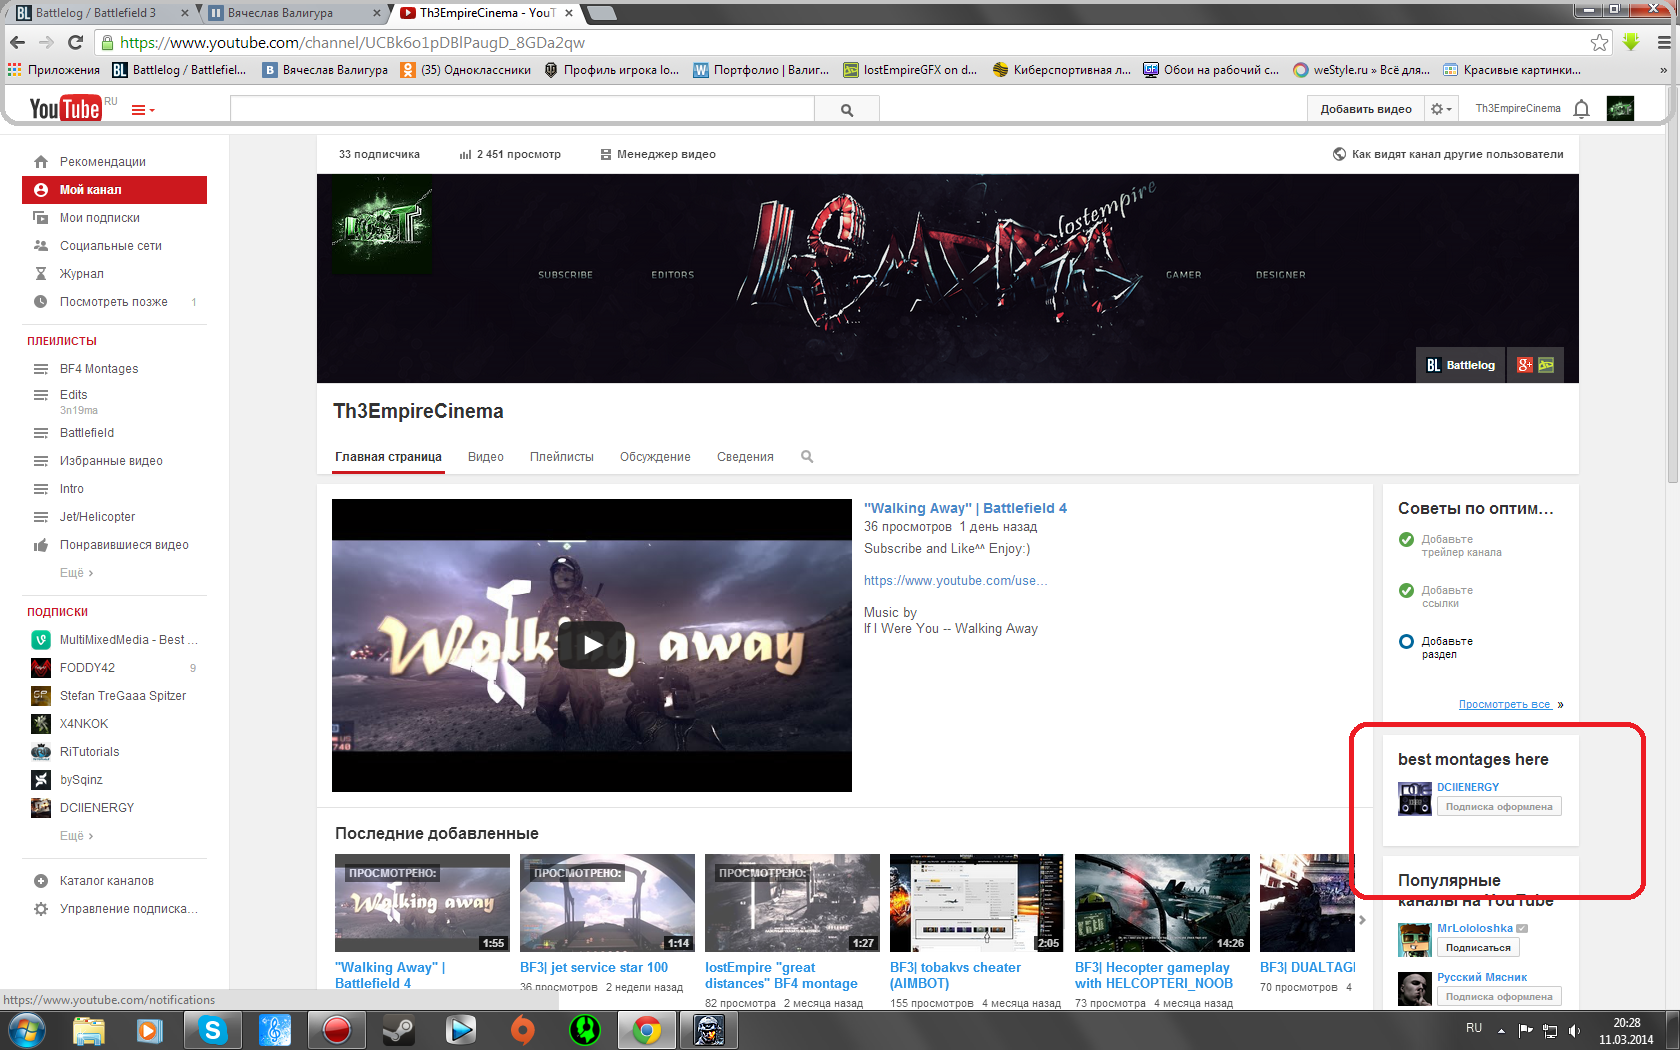
Task: Open the Одноклассники bookmark
Action: (x=465, y=70)
